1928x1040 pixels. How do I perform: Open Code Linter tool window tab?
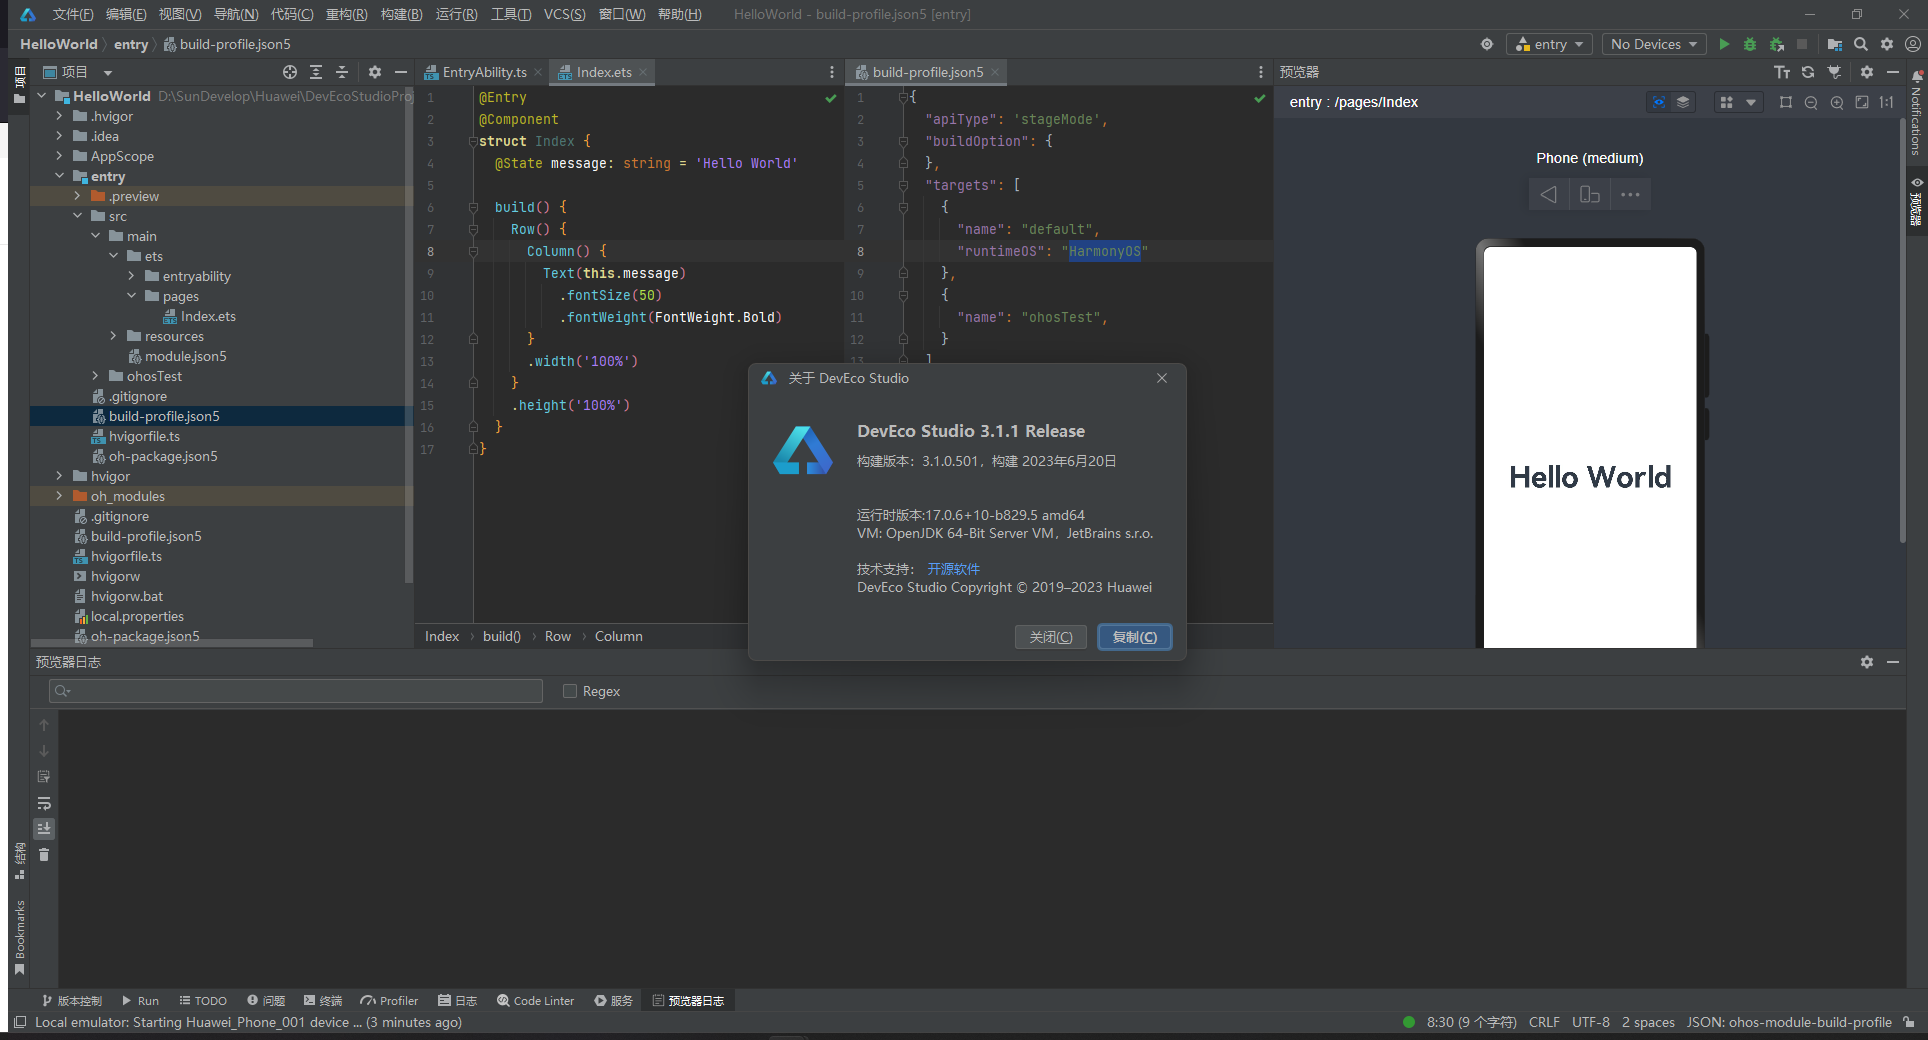pos(536,1000)
